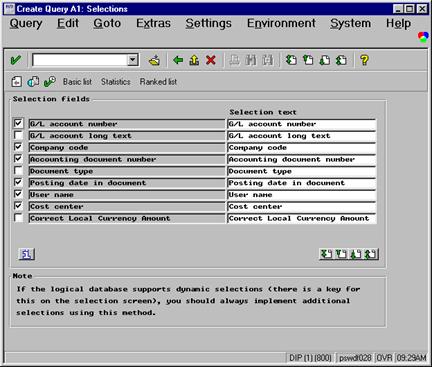Click the next screen icon beside Basic list
Screen dimensions: 432x367
33,82
